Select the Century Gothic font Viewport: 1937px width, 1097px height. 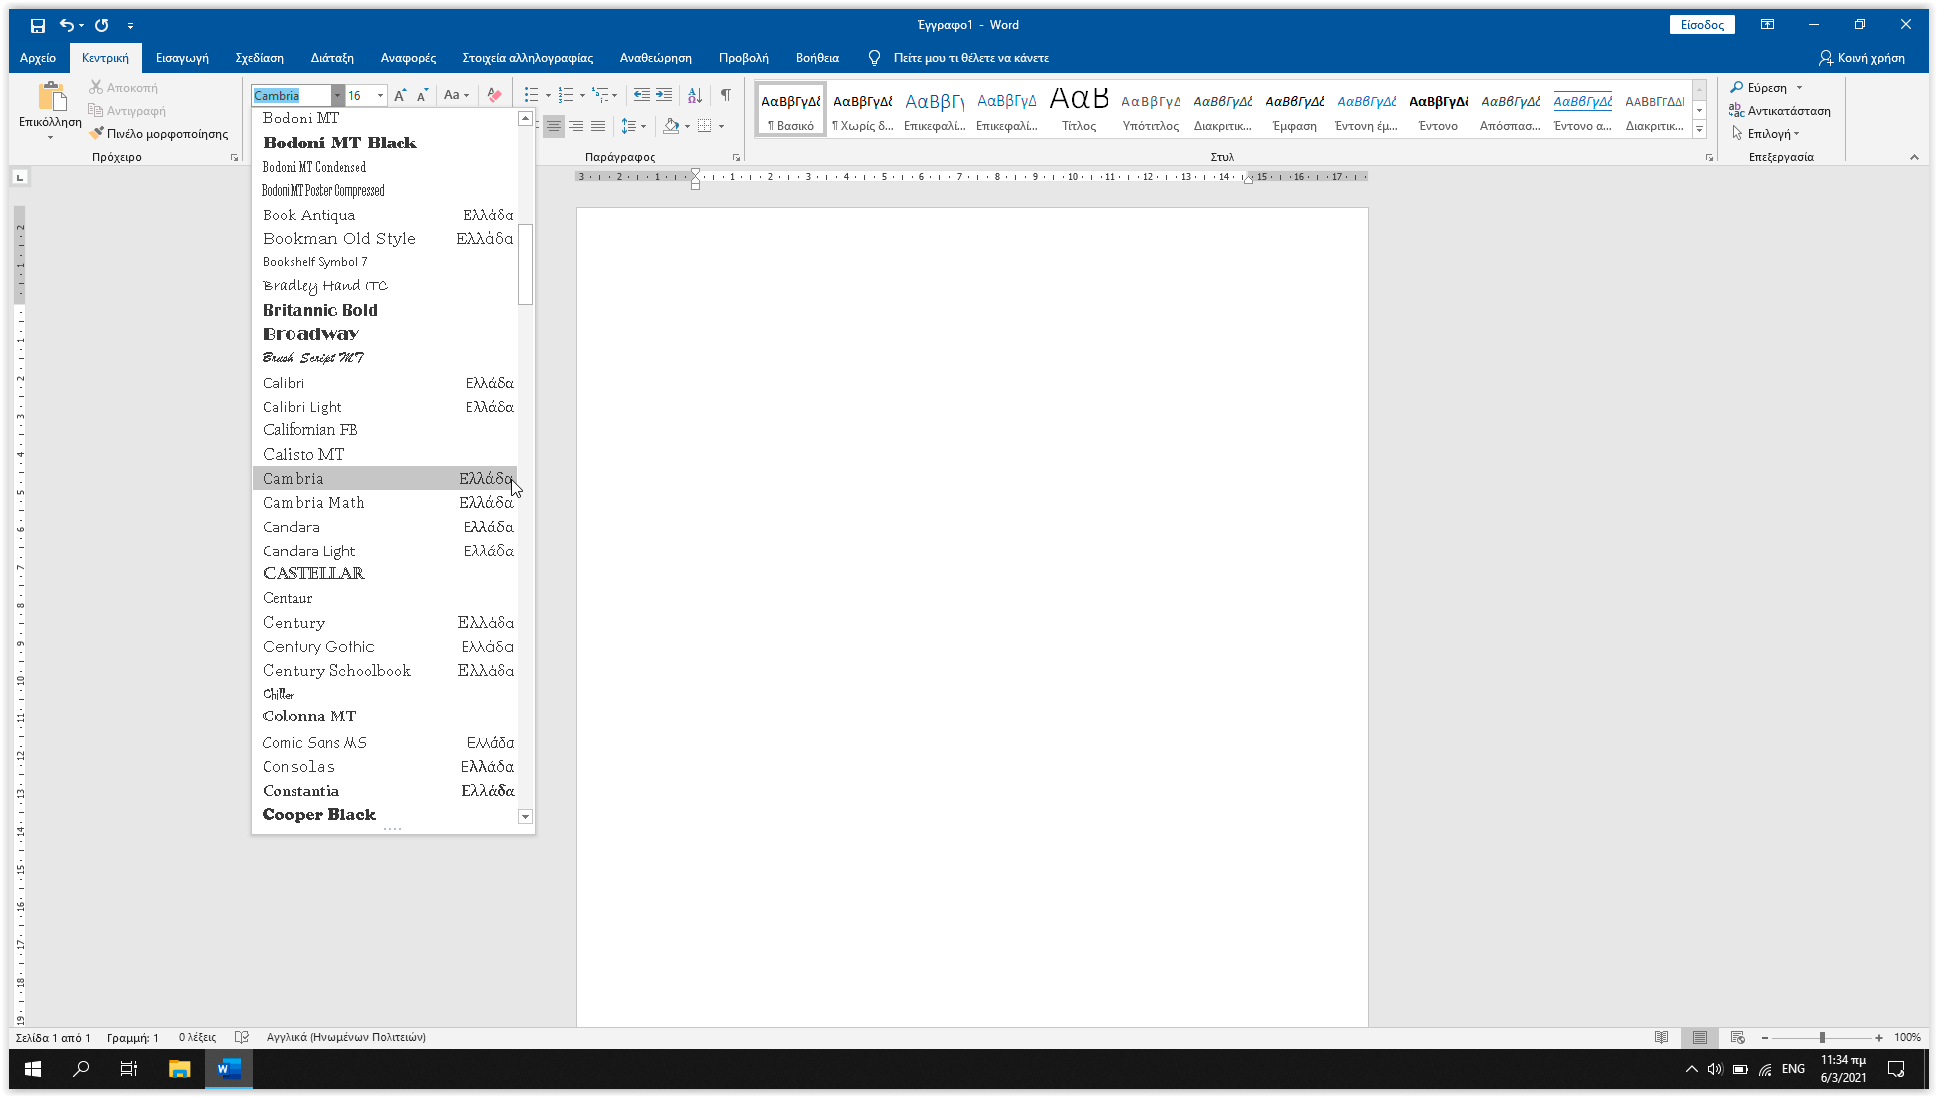385,647
